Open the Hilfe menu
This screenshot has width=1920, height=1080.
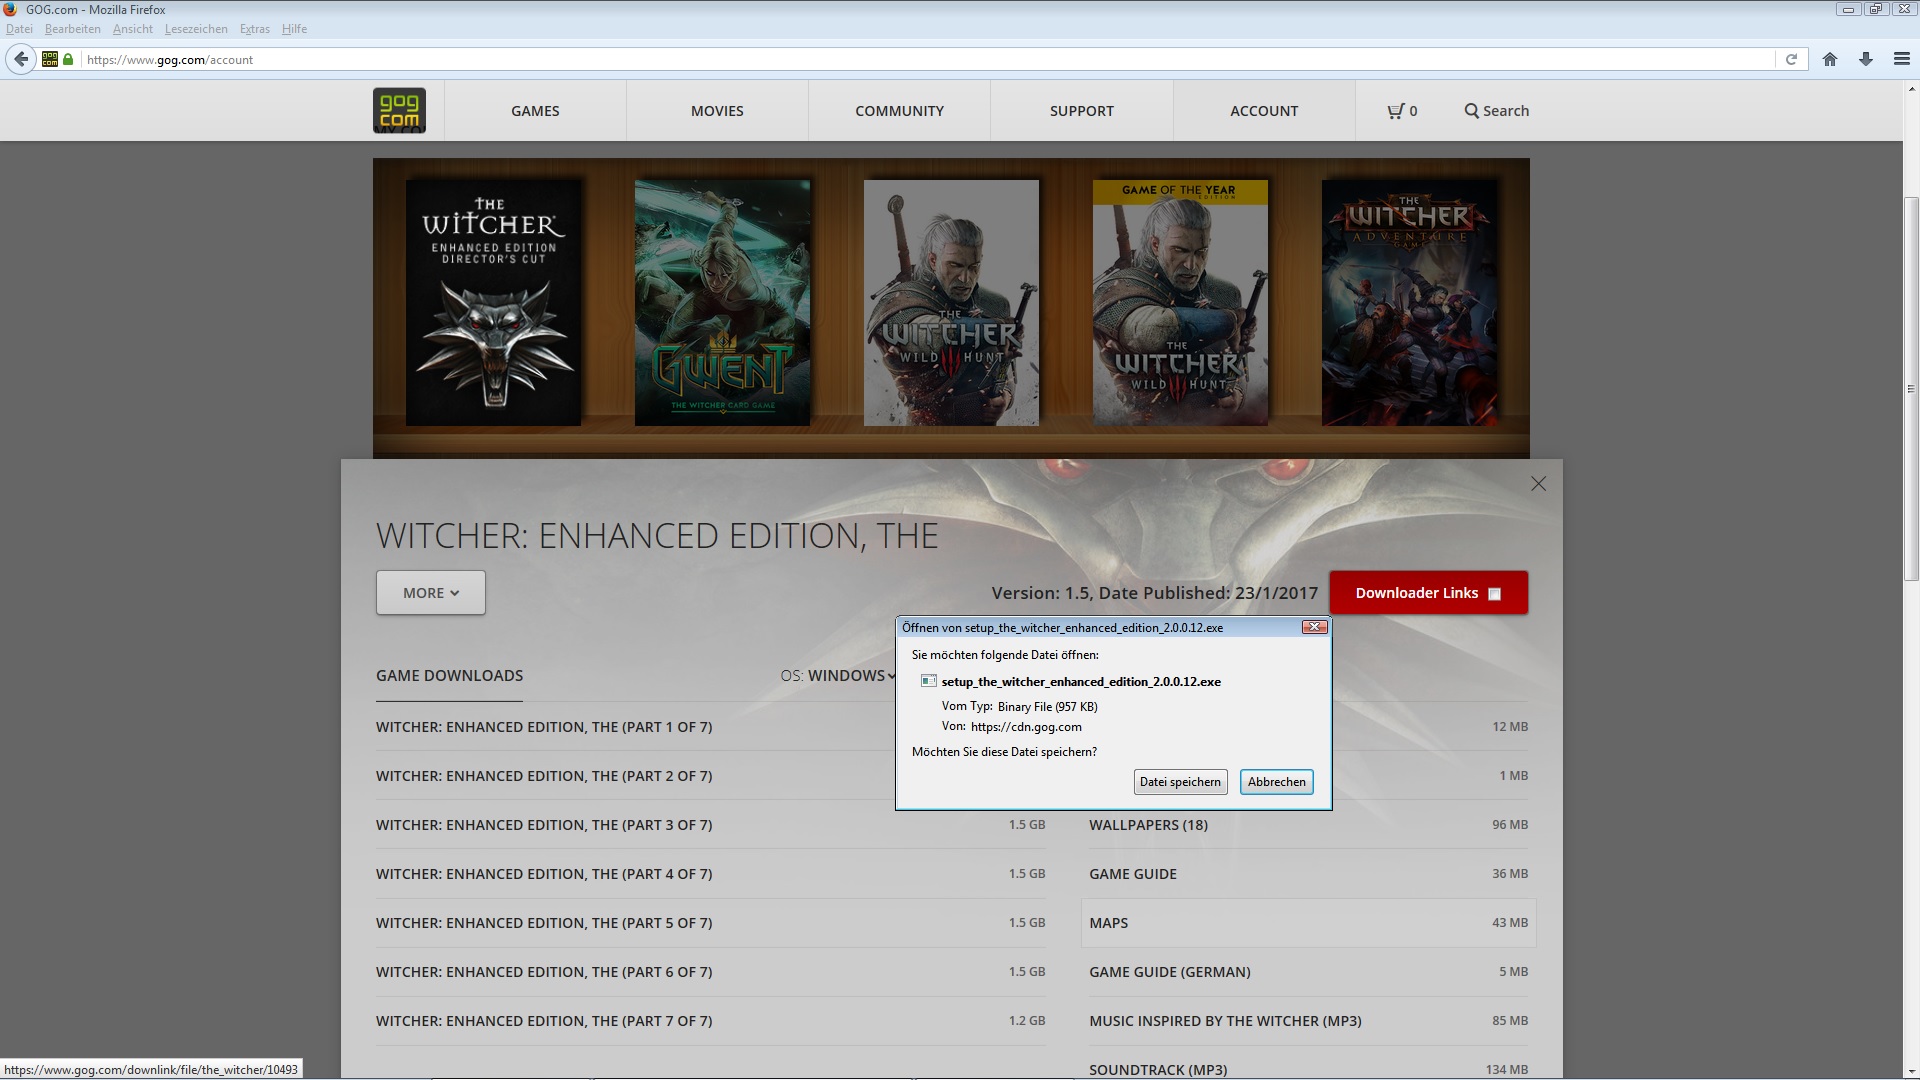(x=294, y=29)
